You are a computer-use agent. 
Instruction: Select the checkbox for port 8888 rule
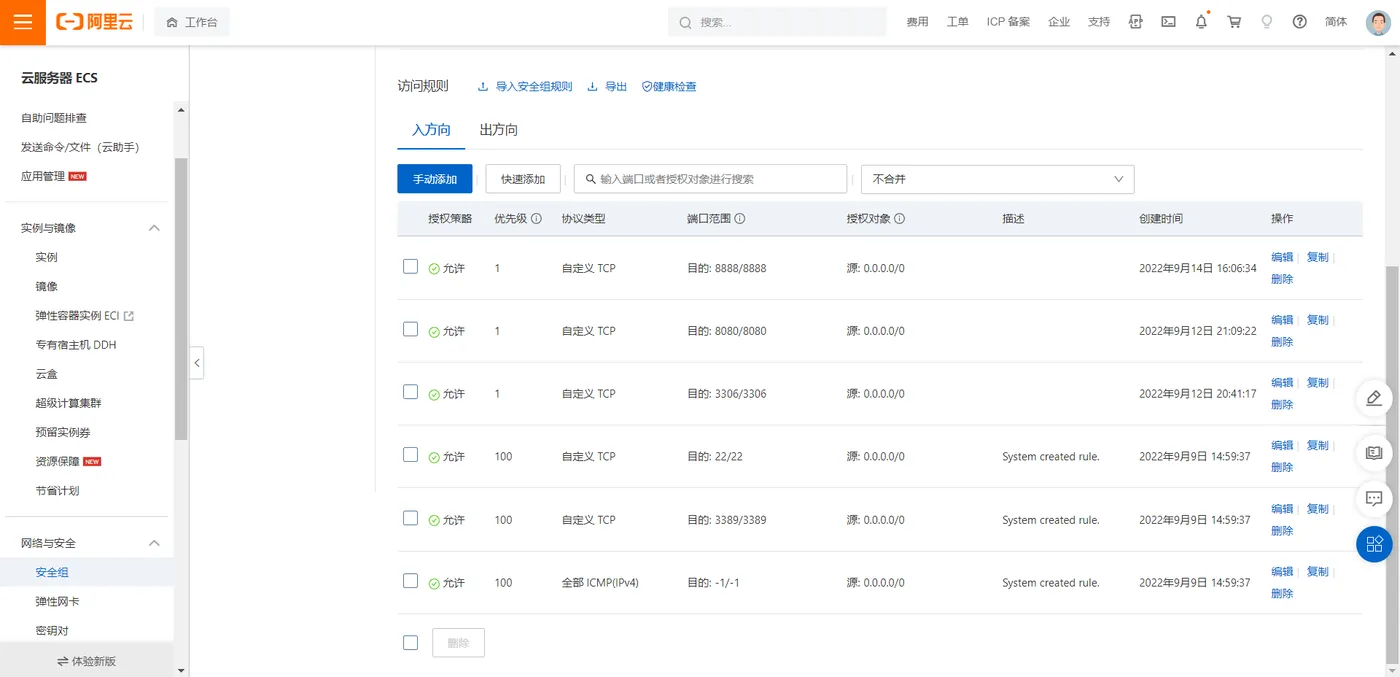pos(410,267)
